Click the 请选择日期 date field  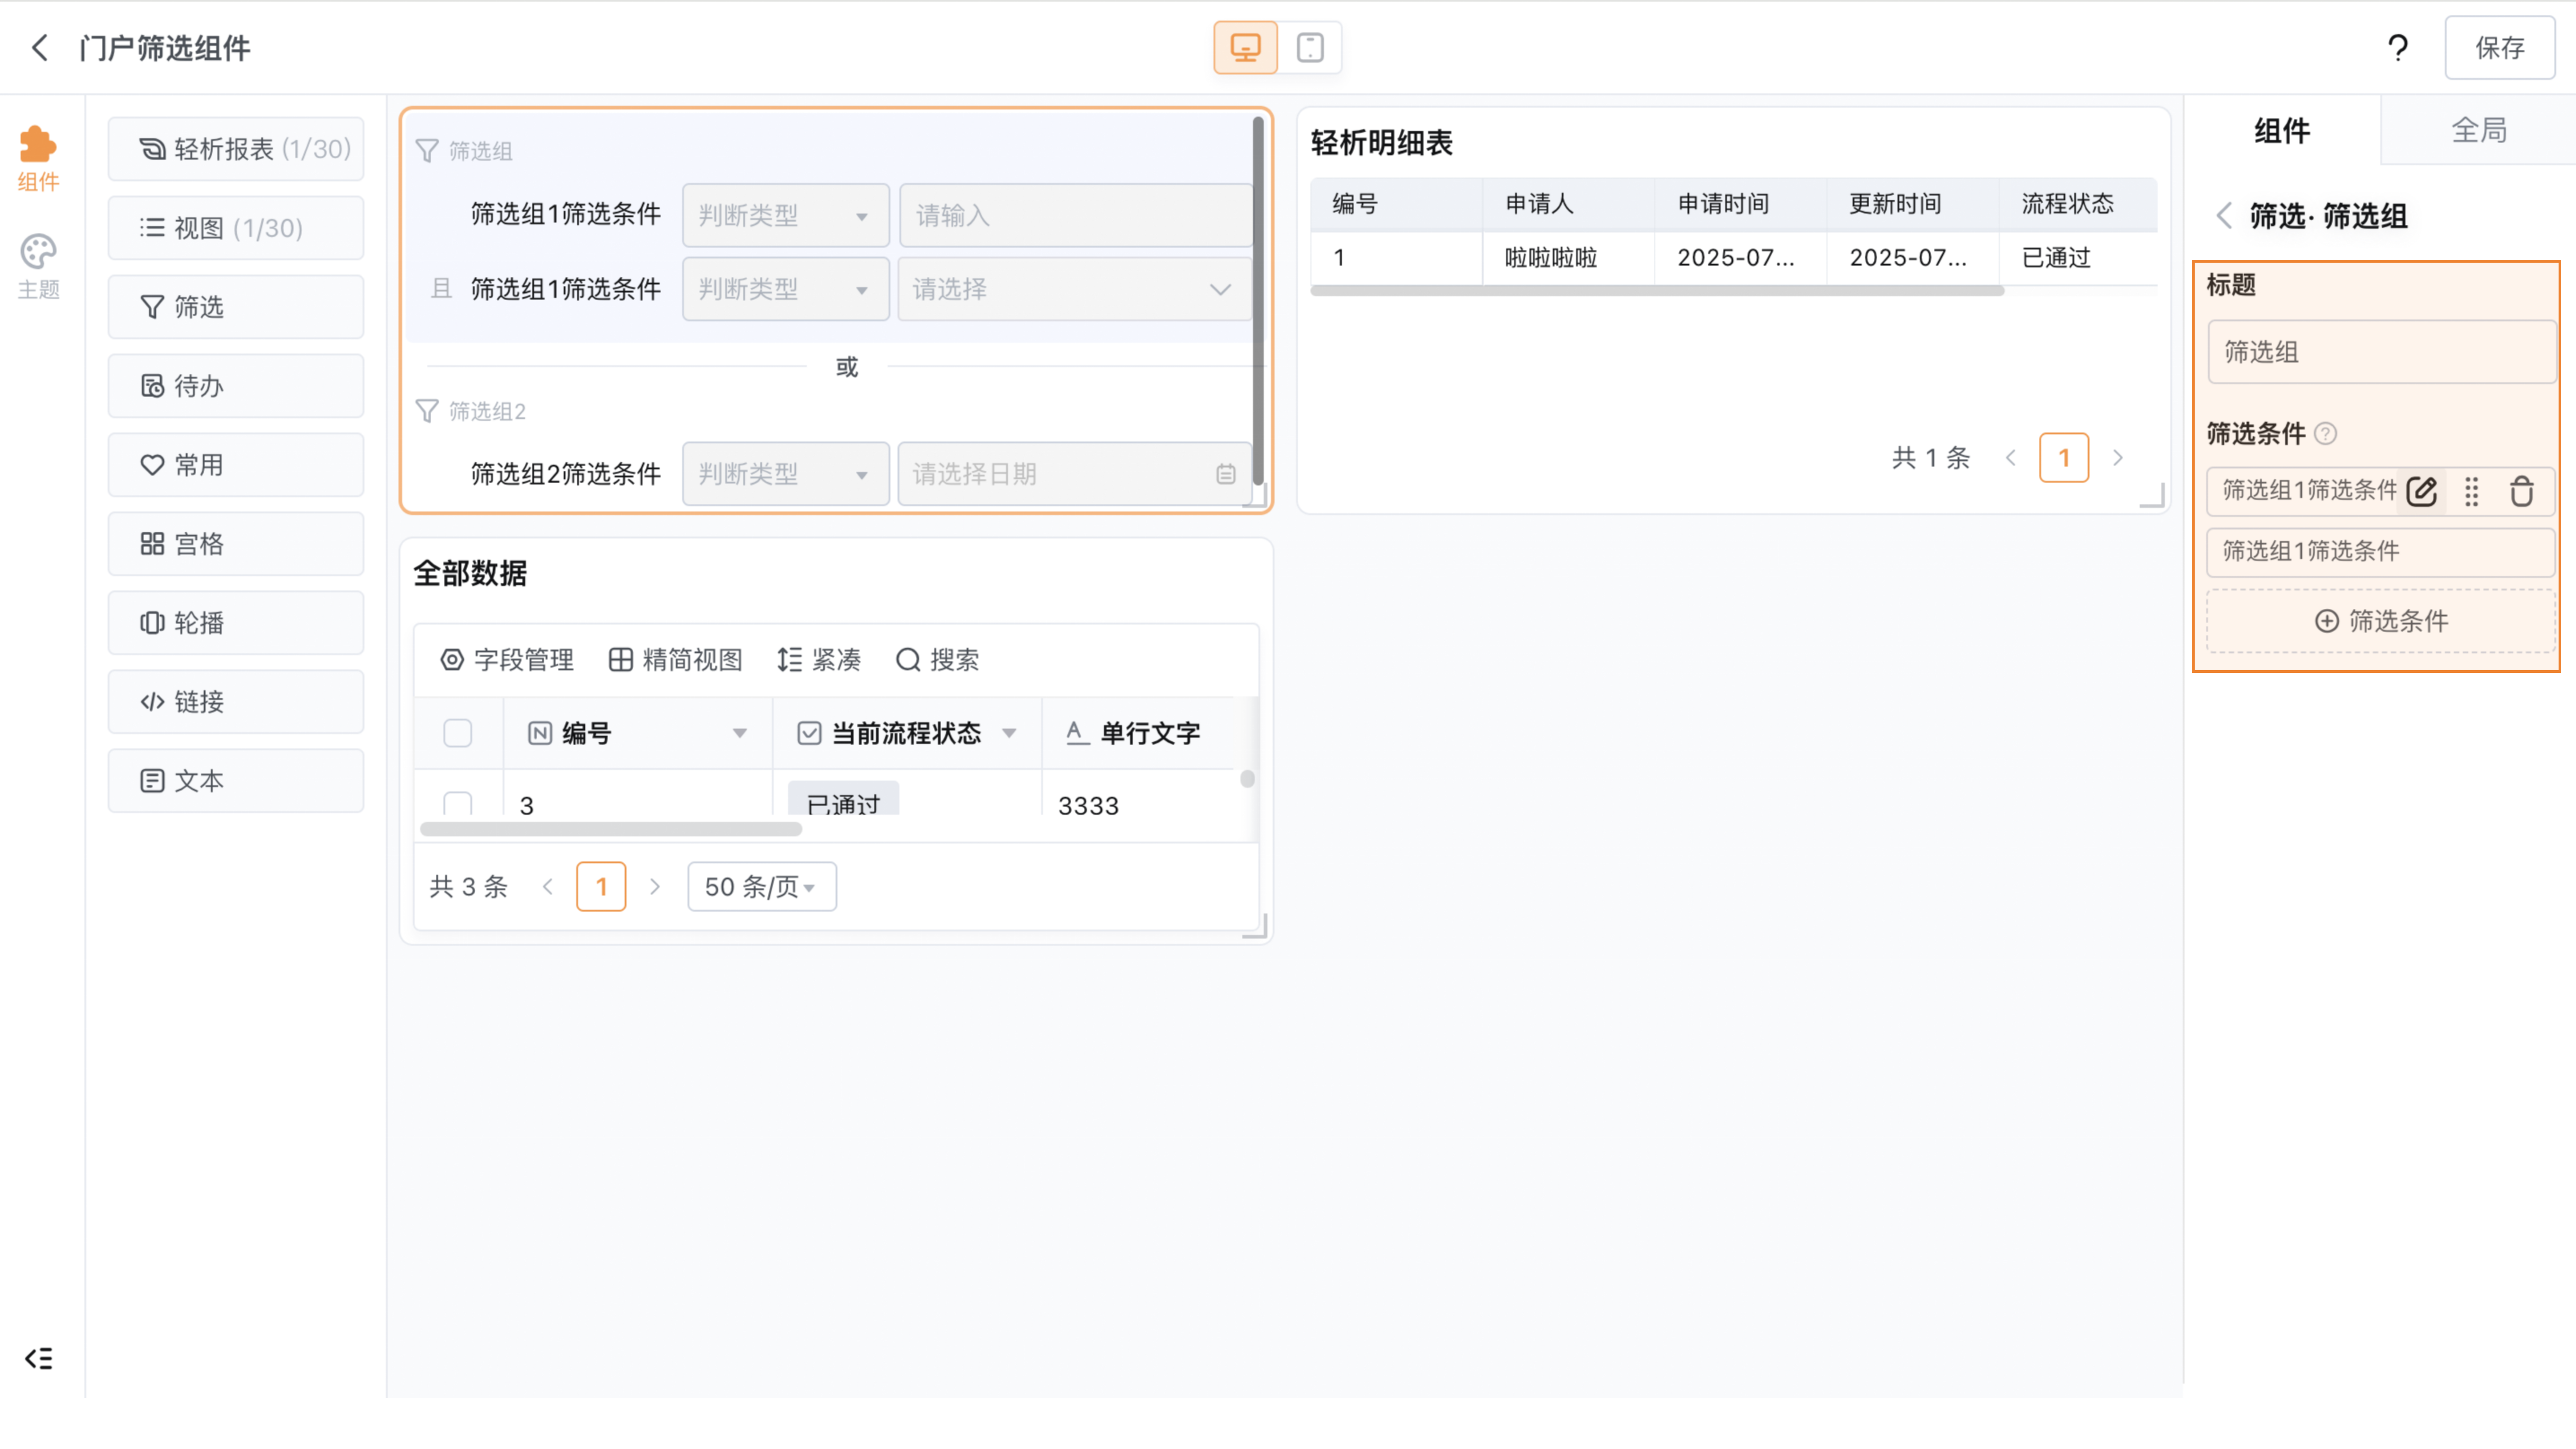(x=1075, y=474)
